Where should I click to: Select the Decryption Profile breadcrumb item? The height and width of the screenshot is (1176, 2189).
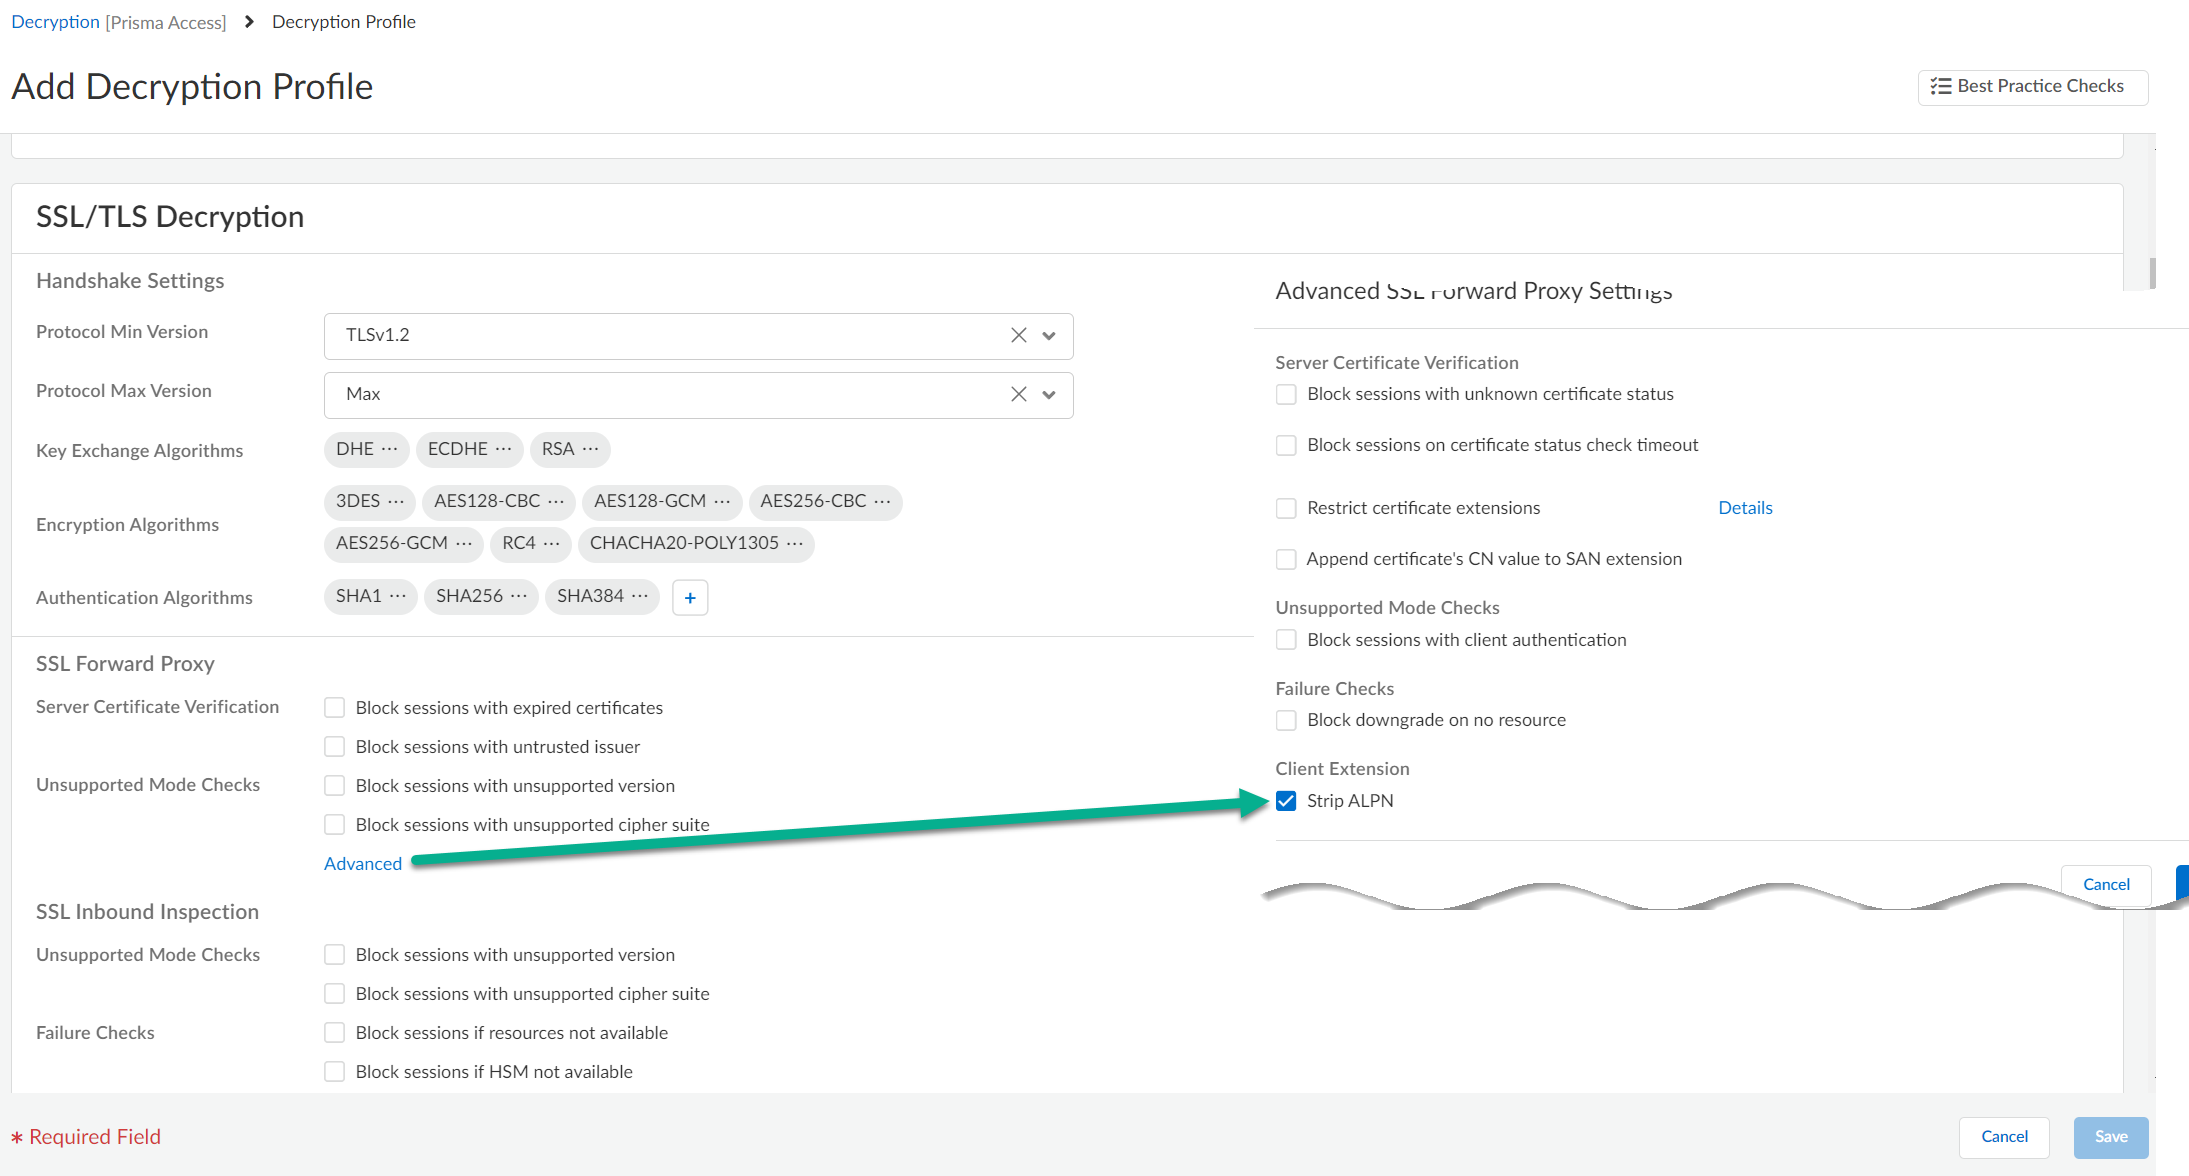pyautogui.click(x=344, y=22)
